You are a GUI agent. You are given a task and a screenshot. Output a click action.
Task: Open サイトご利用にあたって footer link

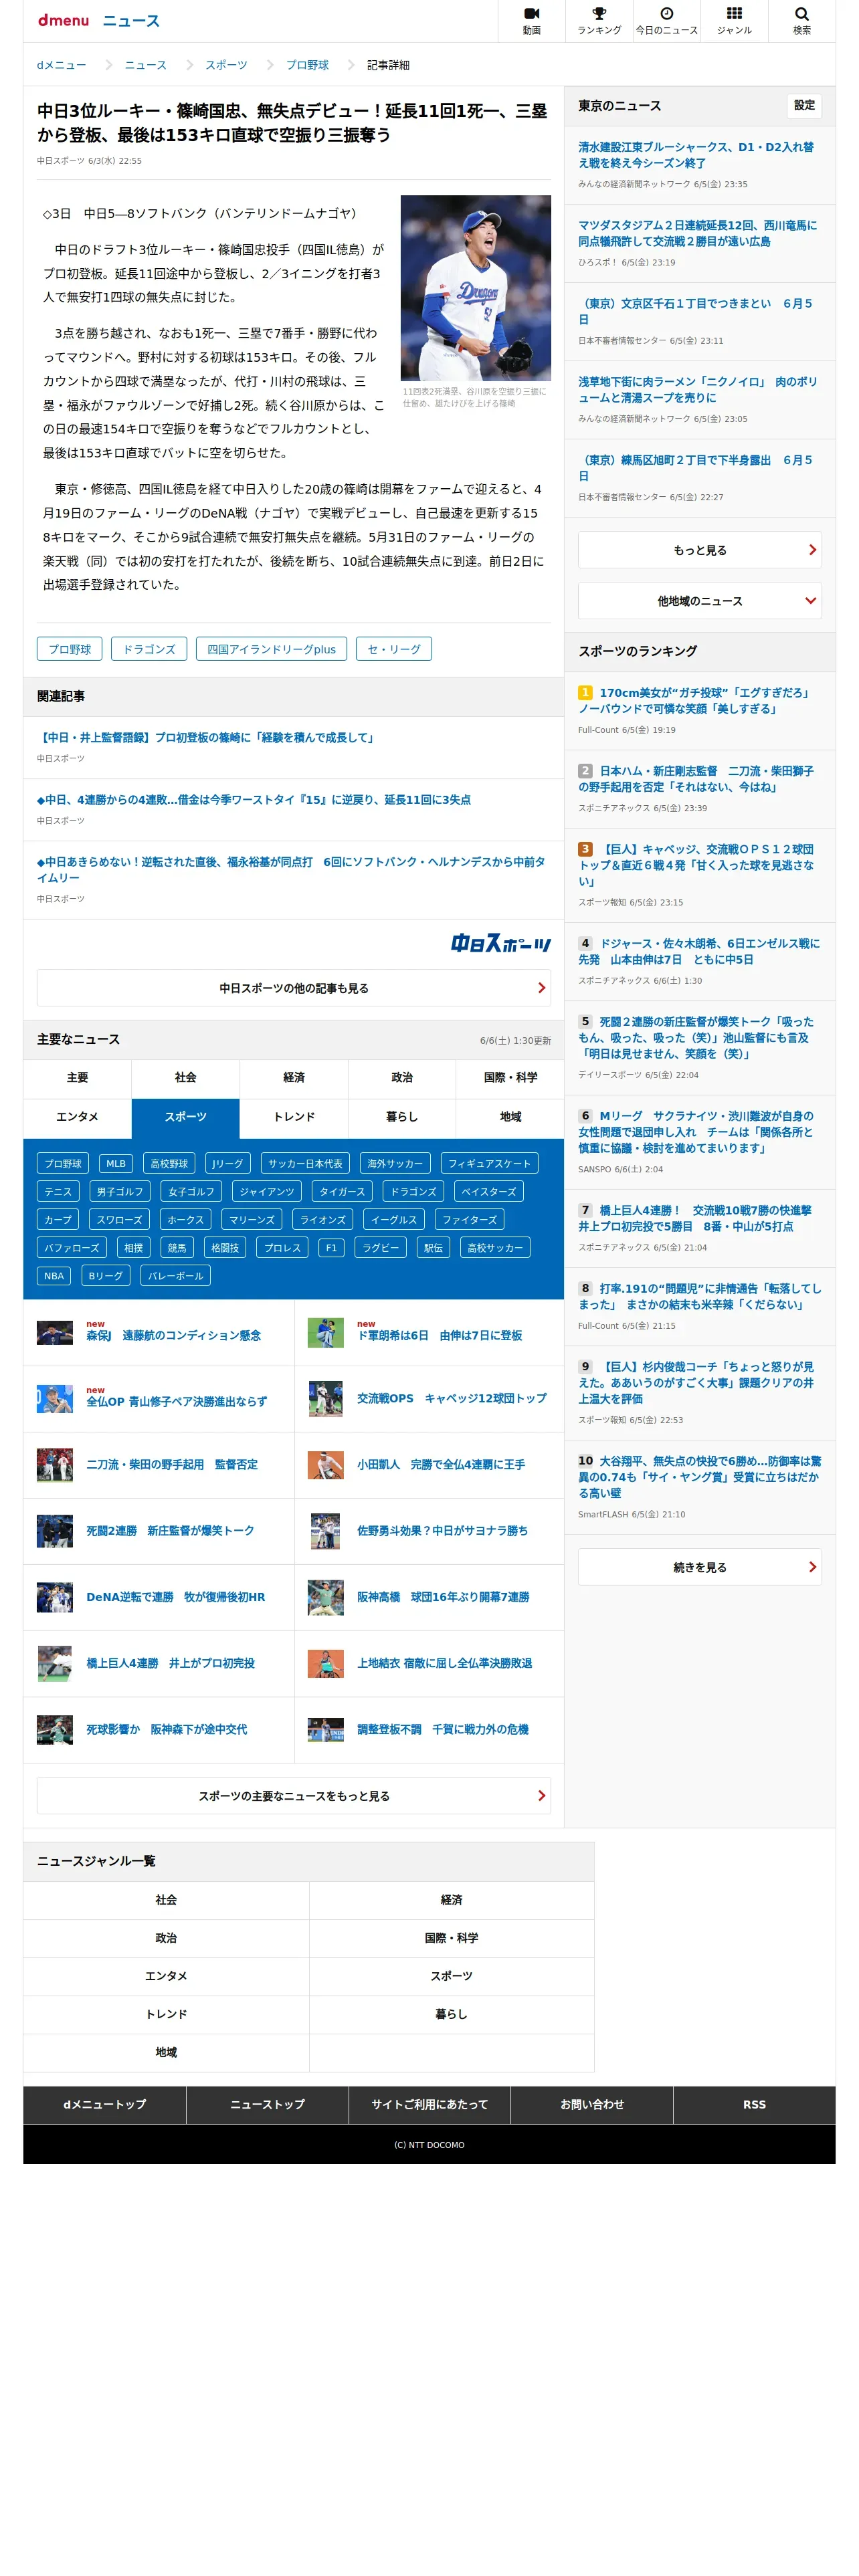click(x=430, y=2104)
